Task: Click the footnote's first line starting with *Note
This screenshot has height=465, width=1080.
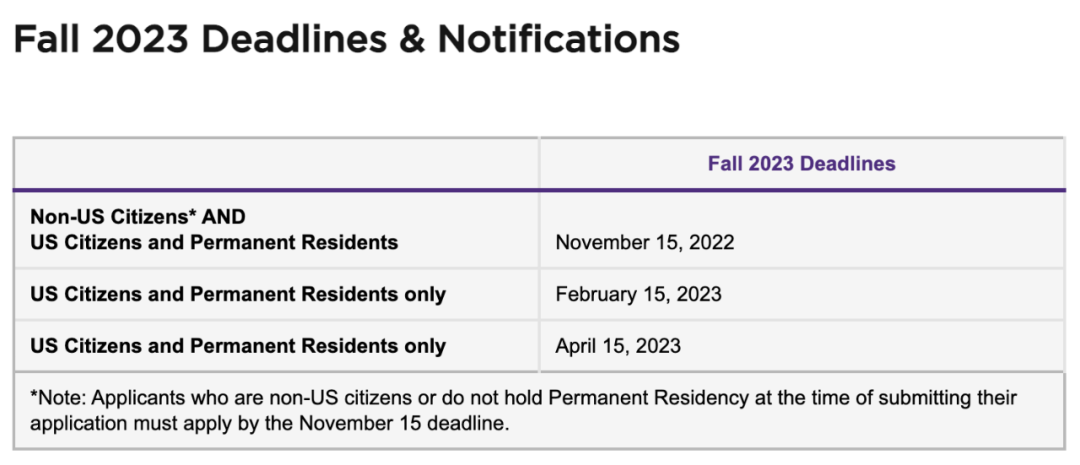Action: 523,397
